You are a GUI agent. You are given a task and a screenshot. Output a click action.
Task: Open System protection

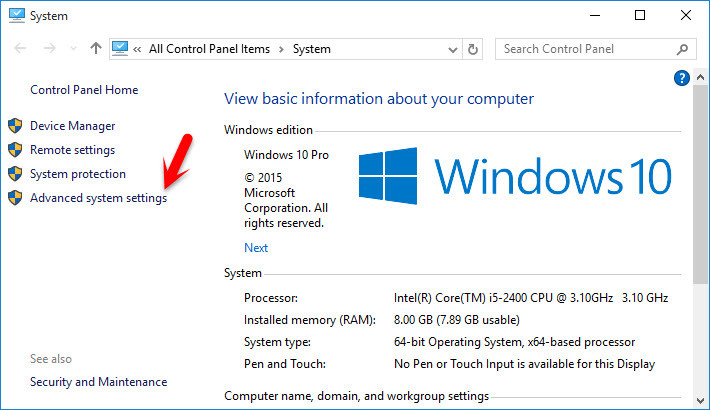click(78, 174)
